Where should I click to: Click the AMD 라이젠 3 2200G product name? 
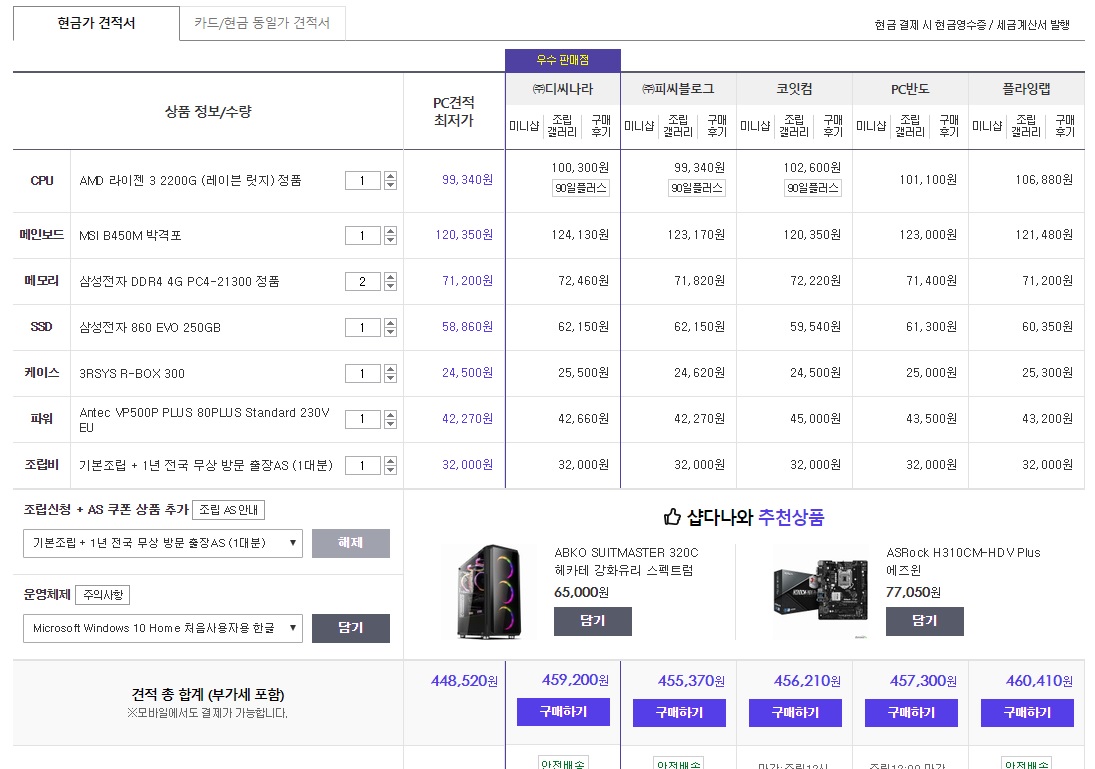point(191,181)
